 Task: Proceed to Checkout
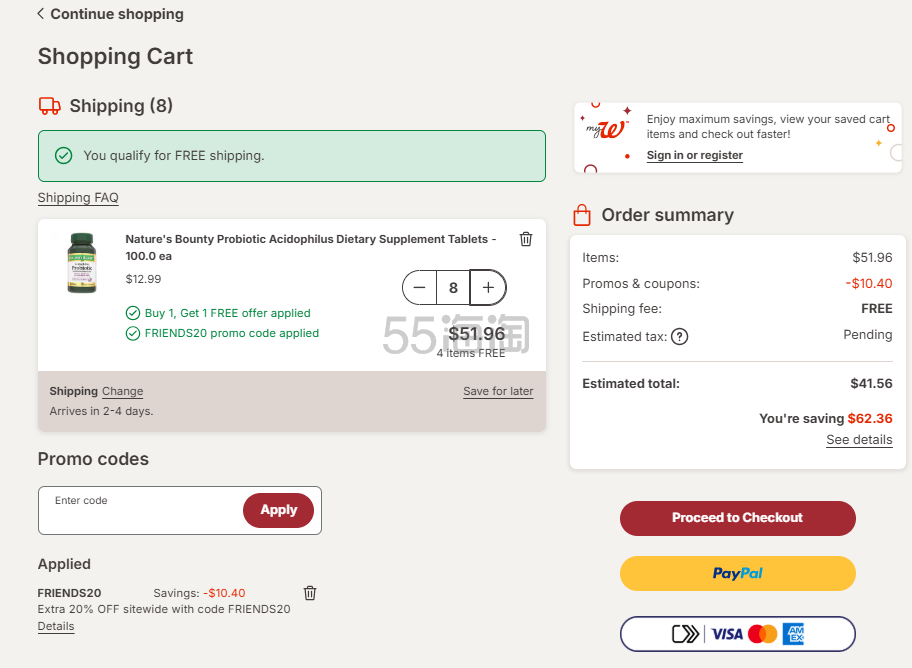737,518
